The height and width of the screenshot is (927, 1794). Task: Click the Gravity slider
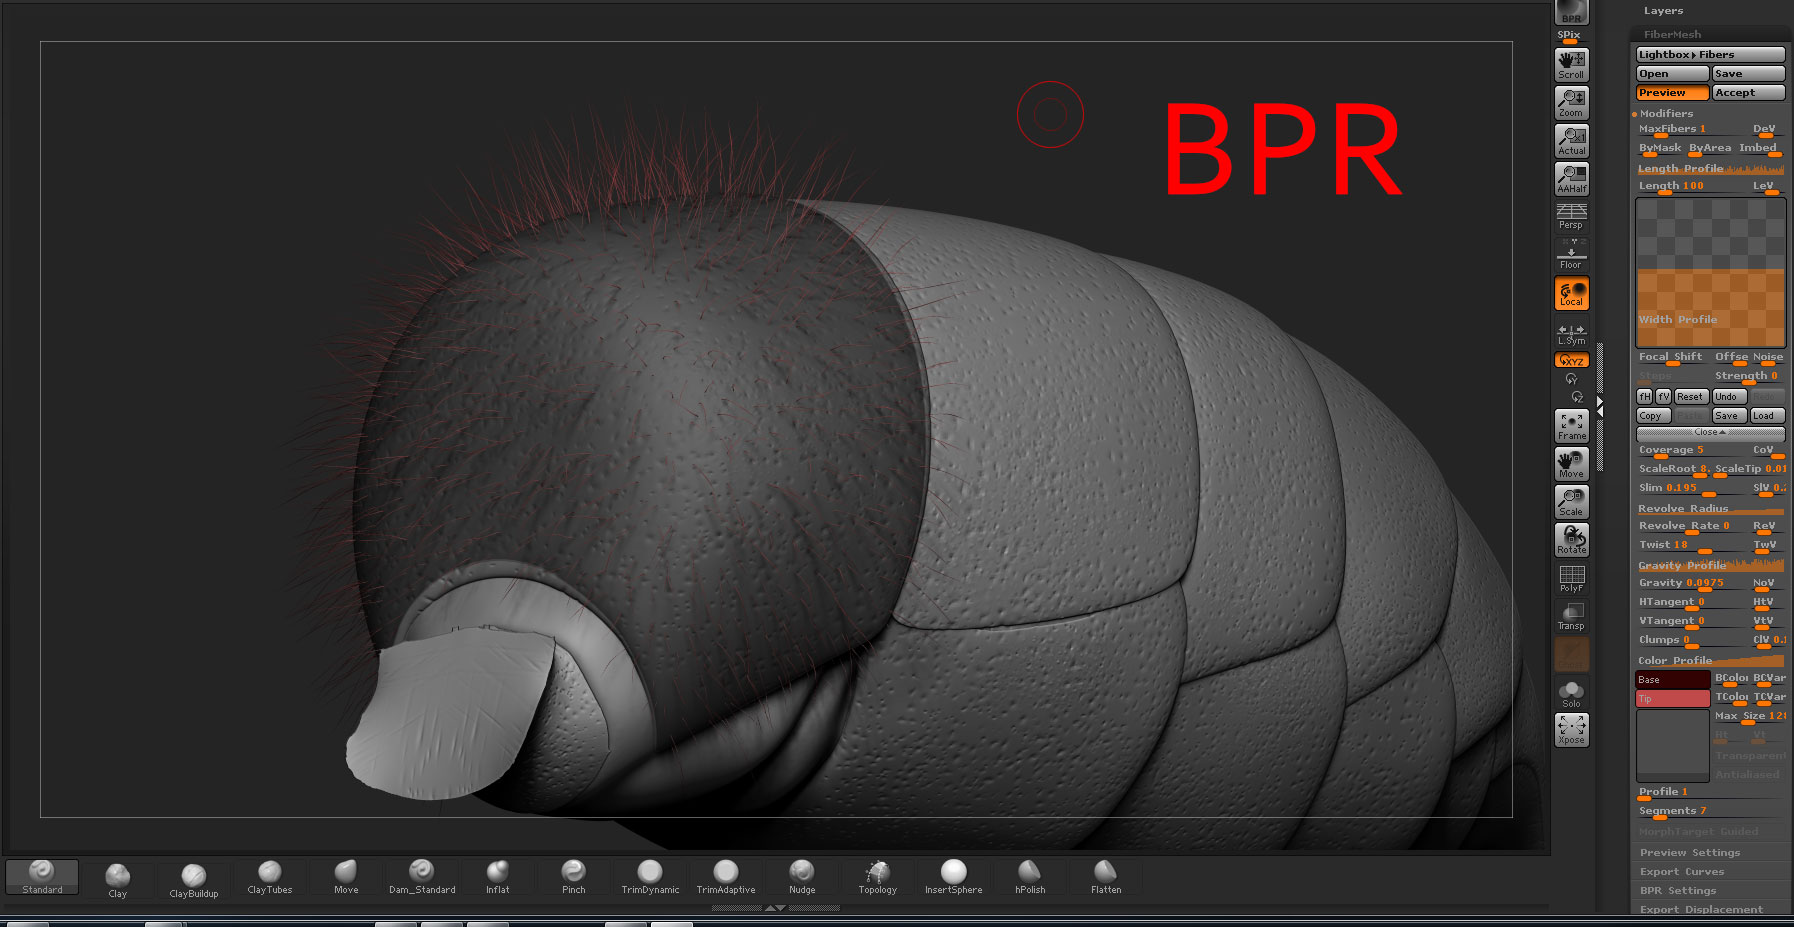point(1692,583)
